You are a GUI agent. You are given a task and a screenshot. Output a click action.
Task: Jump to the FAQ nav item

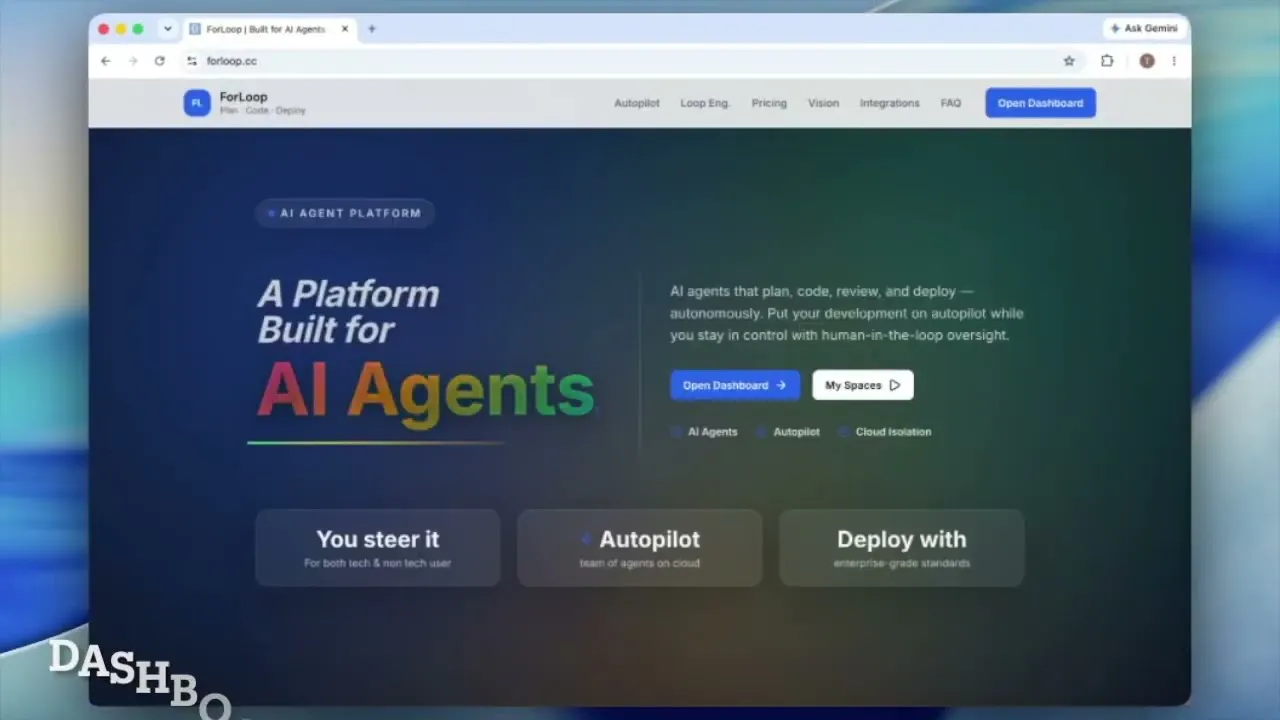951,103
